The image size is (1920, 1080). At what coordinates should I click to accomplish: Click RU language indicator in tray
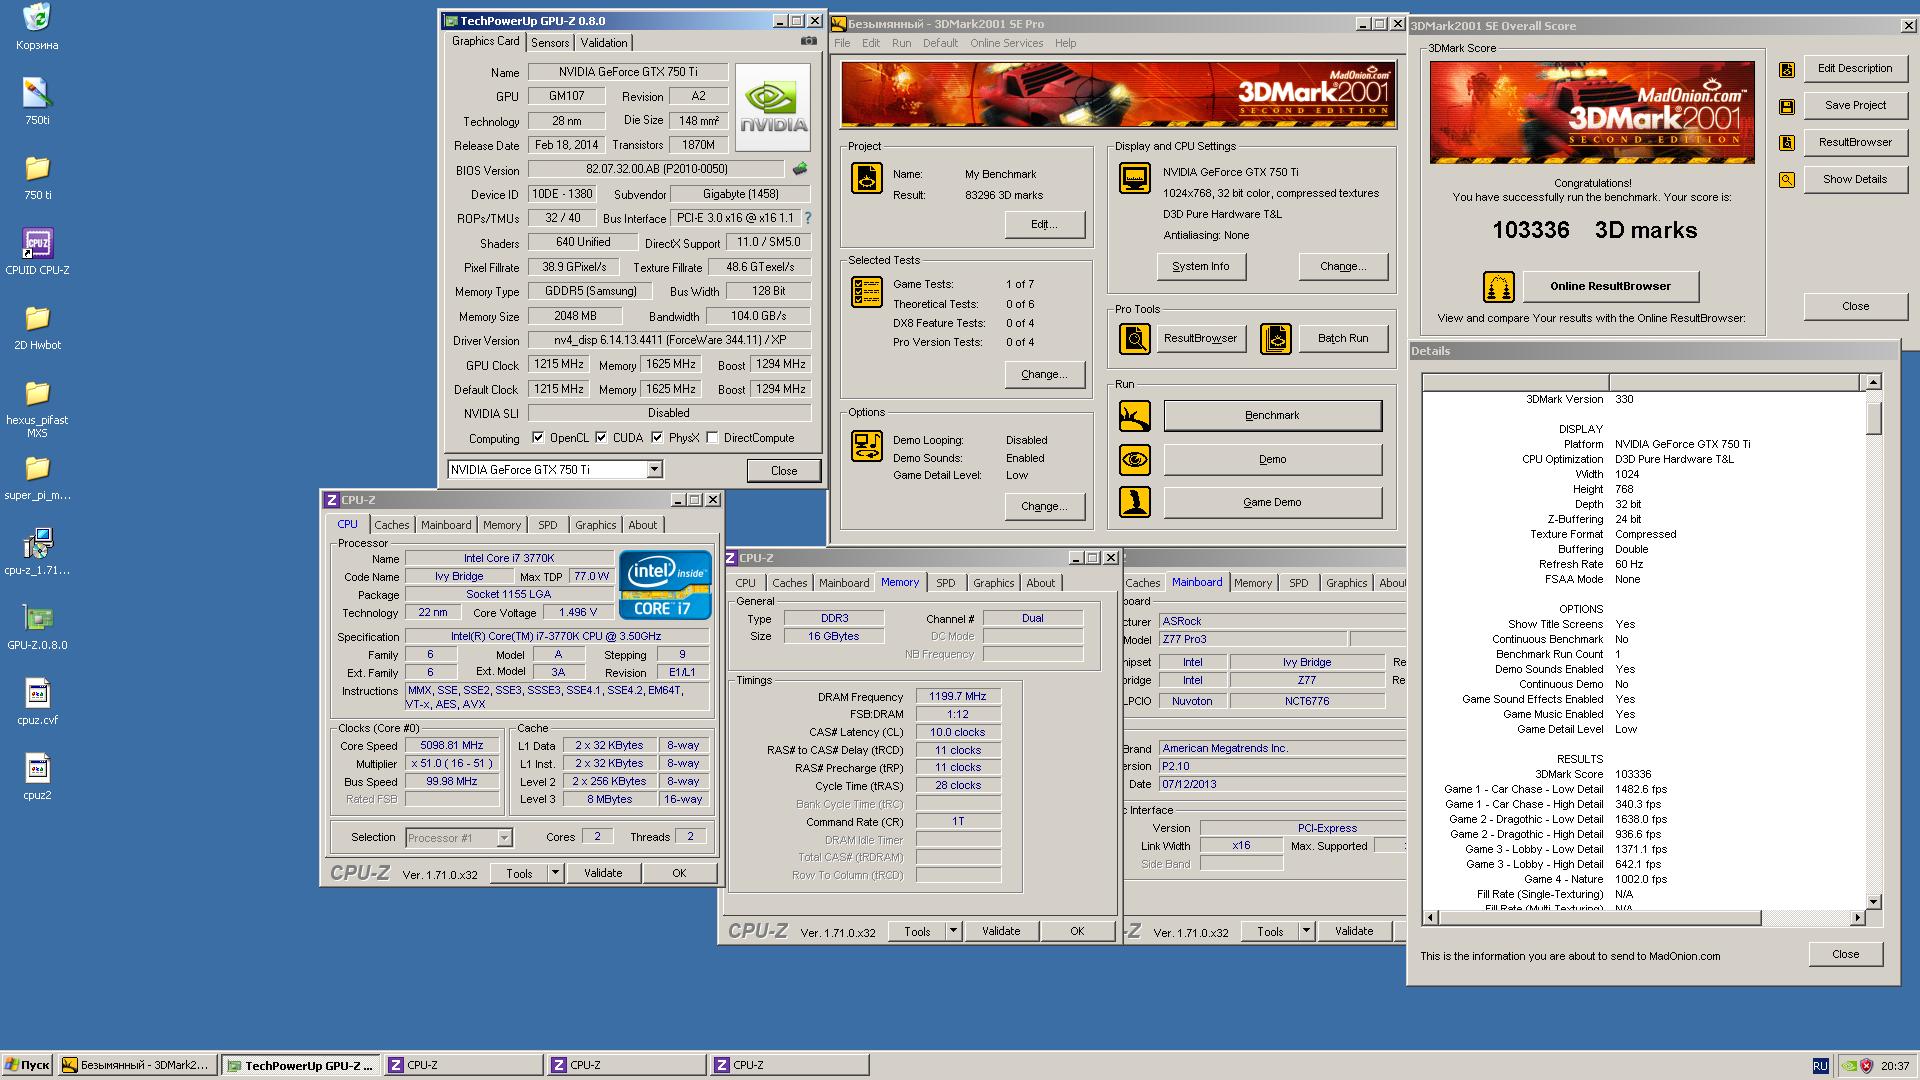pos(1820,1066)
